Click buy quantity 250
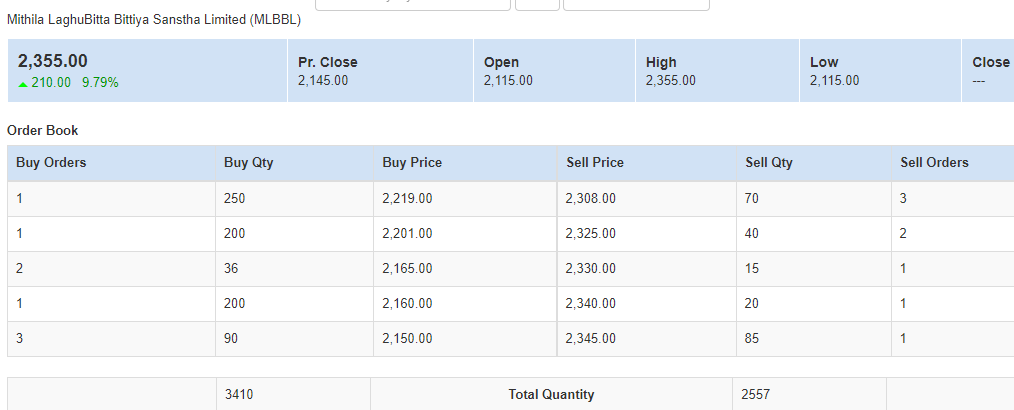 click(x=235, y=199)
